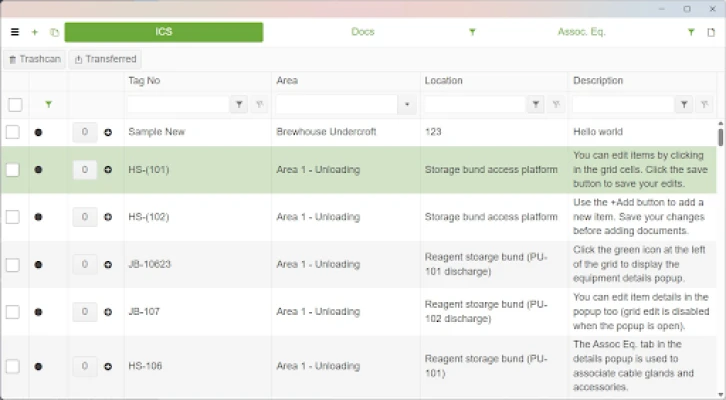This screenshot has height=400, width=726.
Task: Open the Area filter dropdown
Action: [407, 104]
